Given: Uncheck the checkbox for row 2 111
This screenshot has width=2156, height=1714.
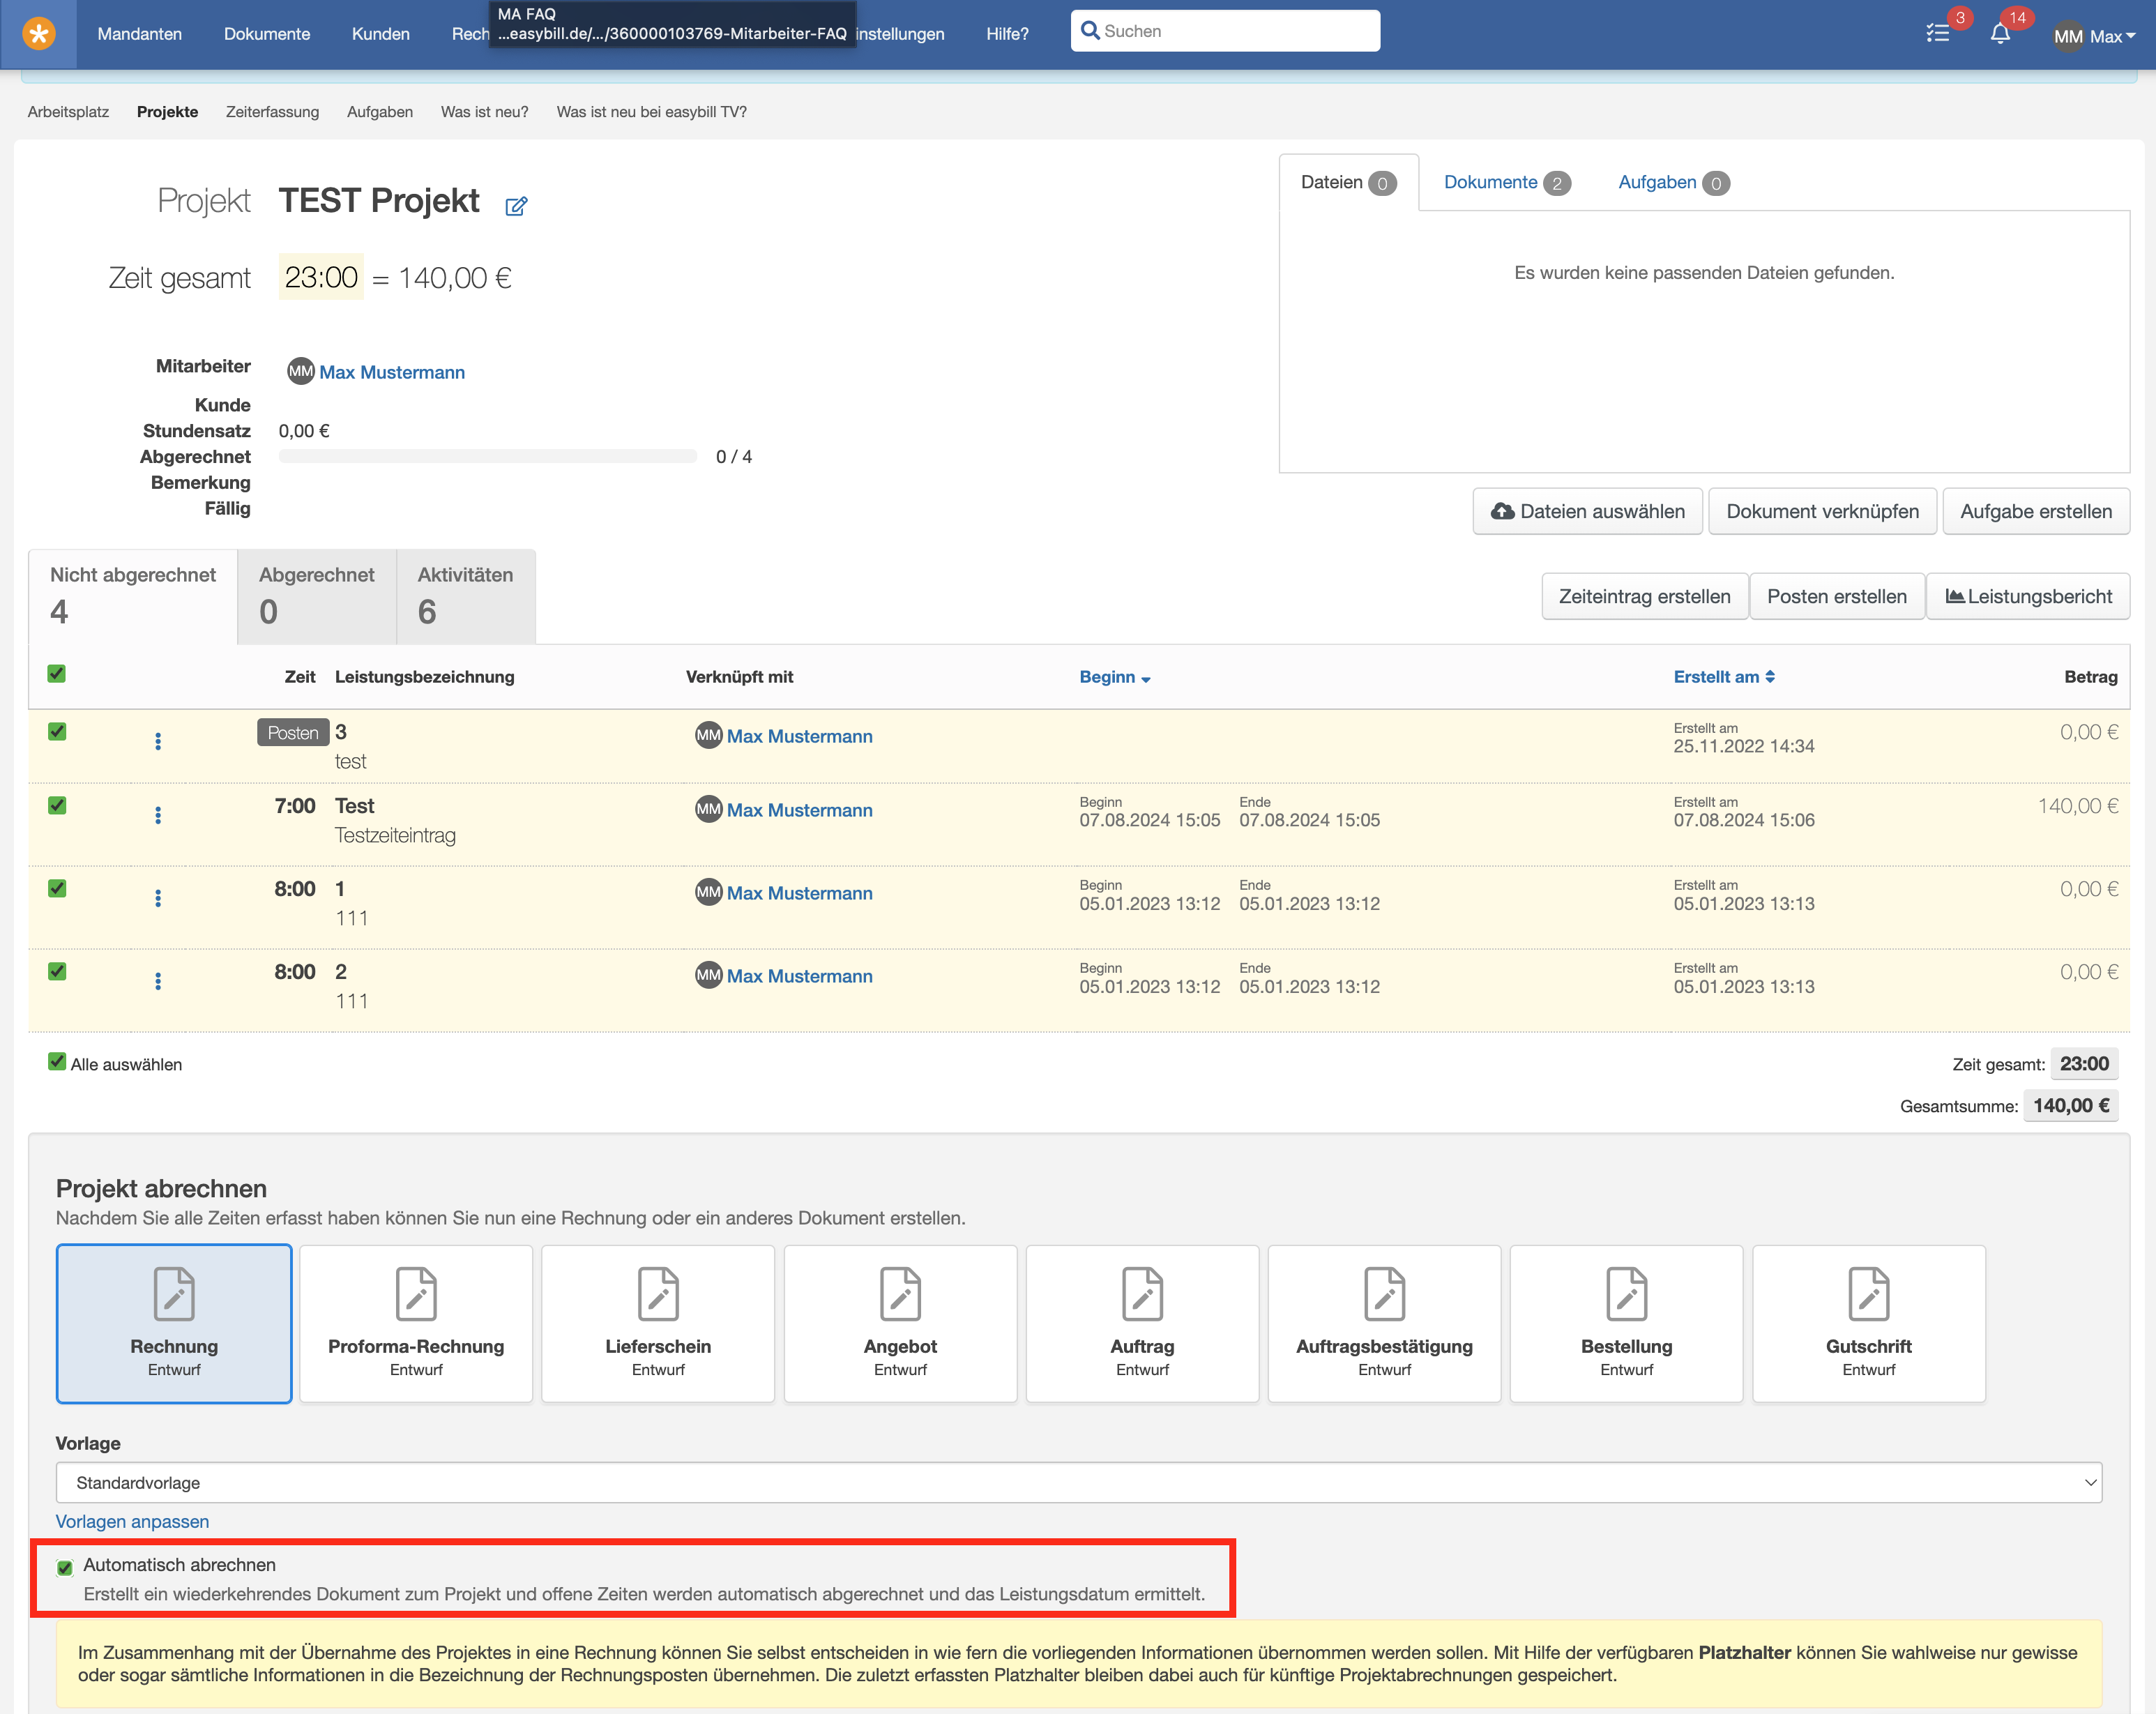Looking at the screenshot, I should coord(57,972).
